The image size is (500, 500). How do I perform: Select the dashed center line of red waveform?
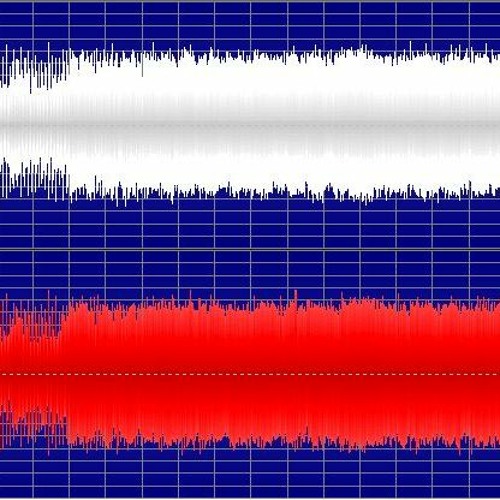click(x=250, y=374)
